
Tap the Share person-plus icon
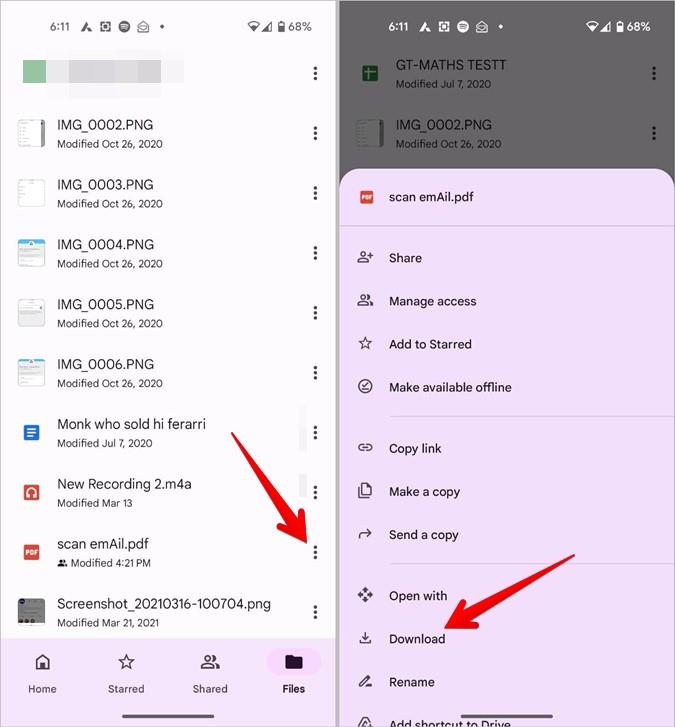[365, 257]
